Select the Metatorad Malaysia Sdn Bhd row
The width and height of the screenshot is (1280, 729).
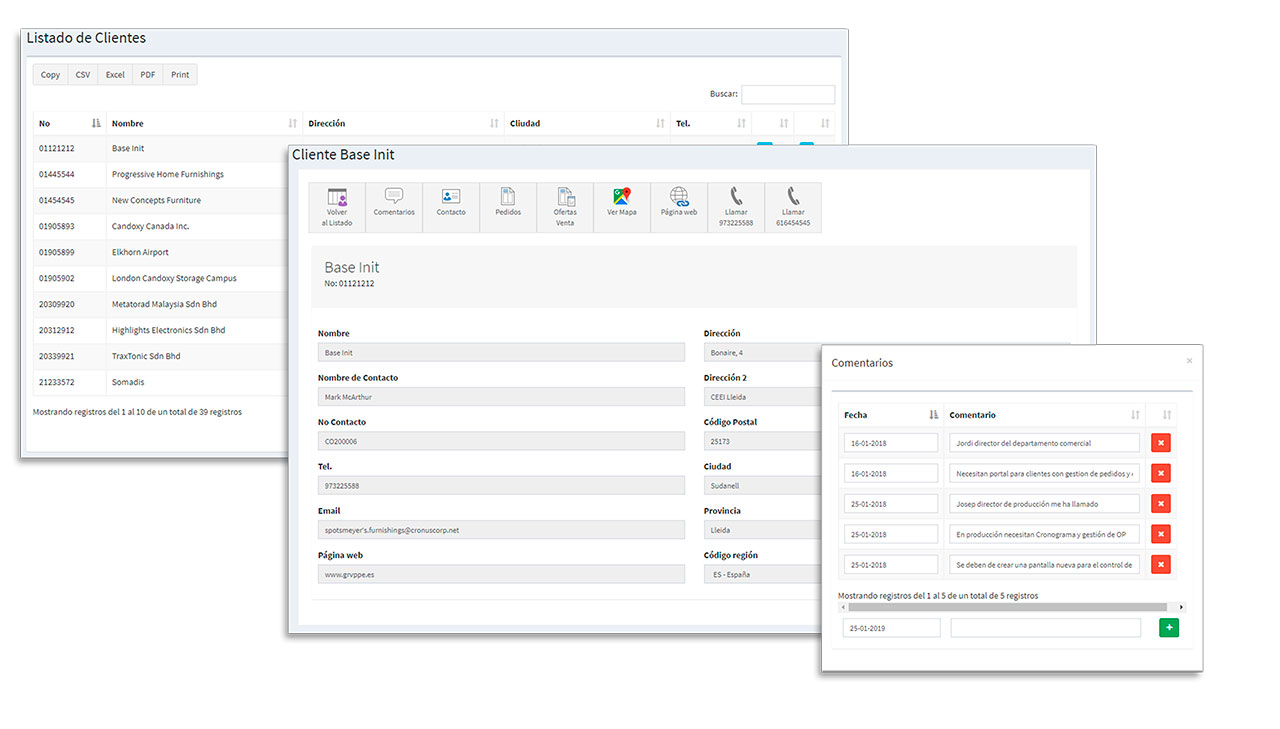tap(160, 304)
